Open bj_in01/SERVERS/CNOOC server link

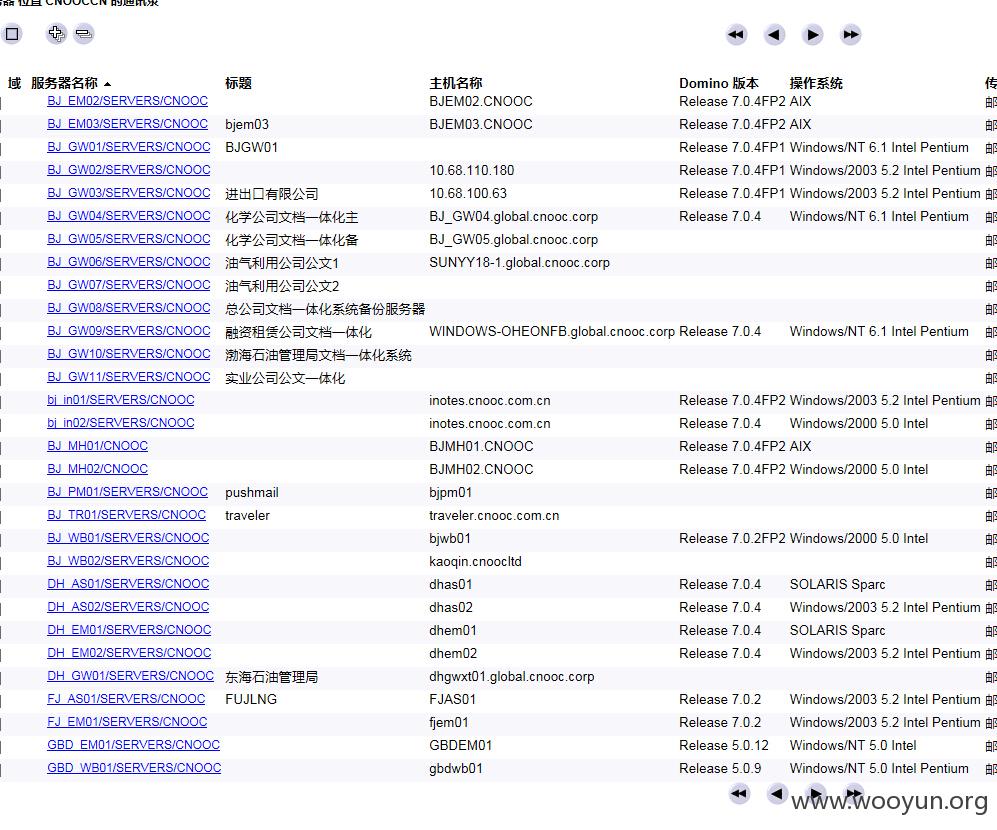pos(121,399)
